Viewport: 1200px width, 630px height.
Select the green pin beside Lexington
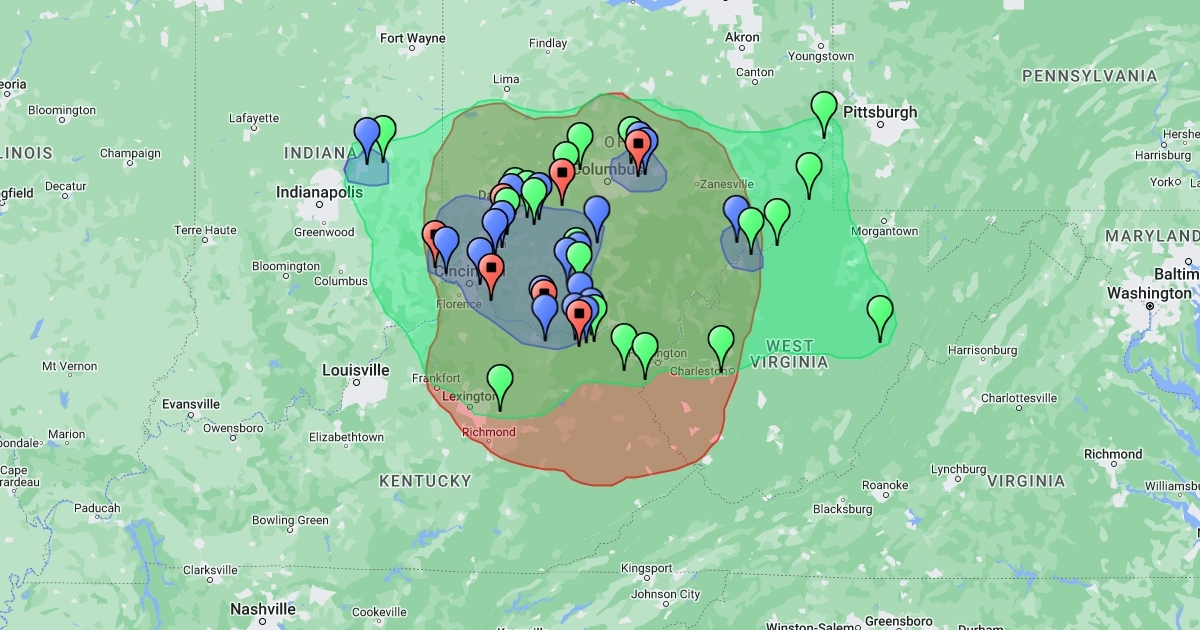coord(500,382)
